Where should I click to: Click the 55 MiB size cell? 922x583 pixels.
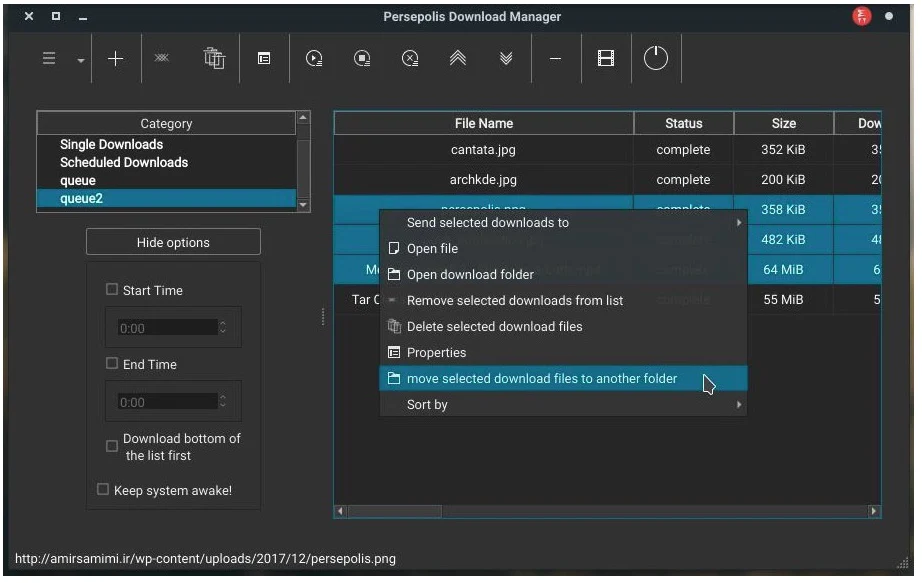click(x=783, y=300)
